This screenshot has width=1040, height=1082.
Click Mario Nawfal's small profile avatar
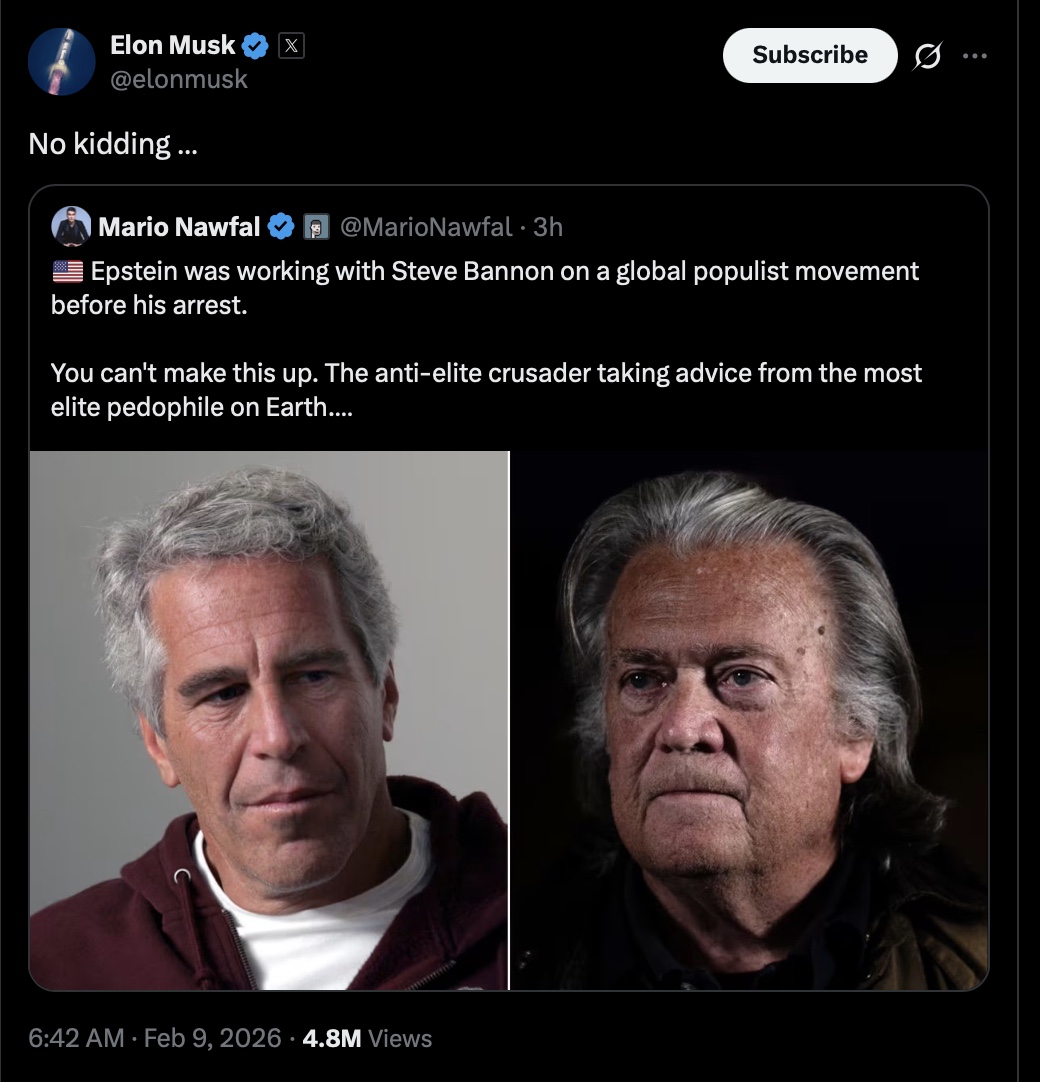[x=70, y=226]
